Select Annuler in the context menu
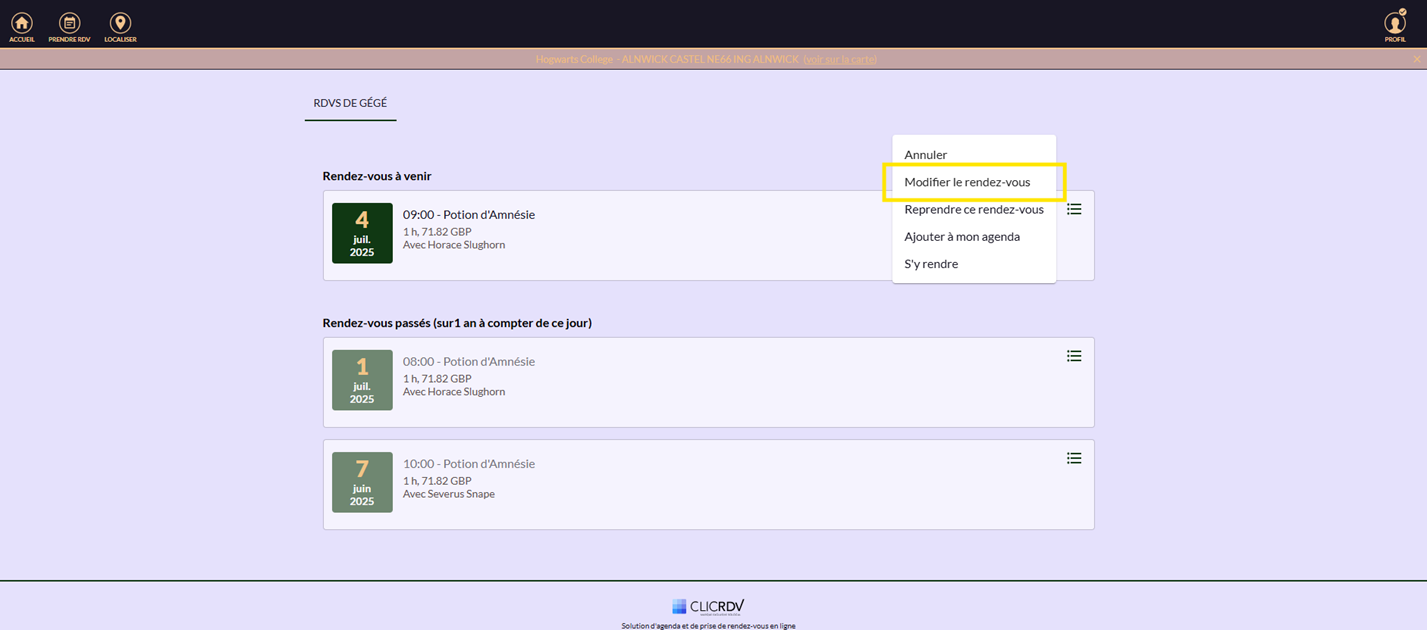1427x630 pixels. tap(925, 155)
